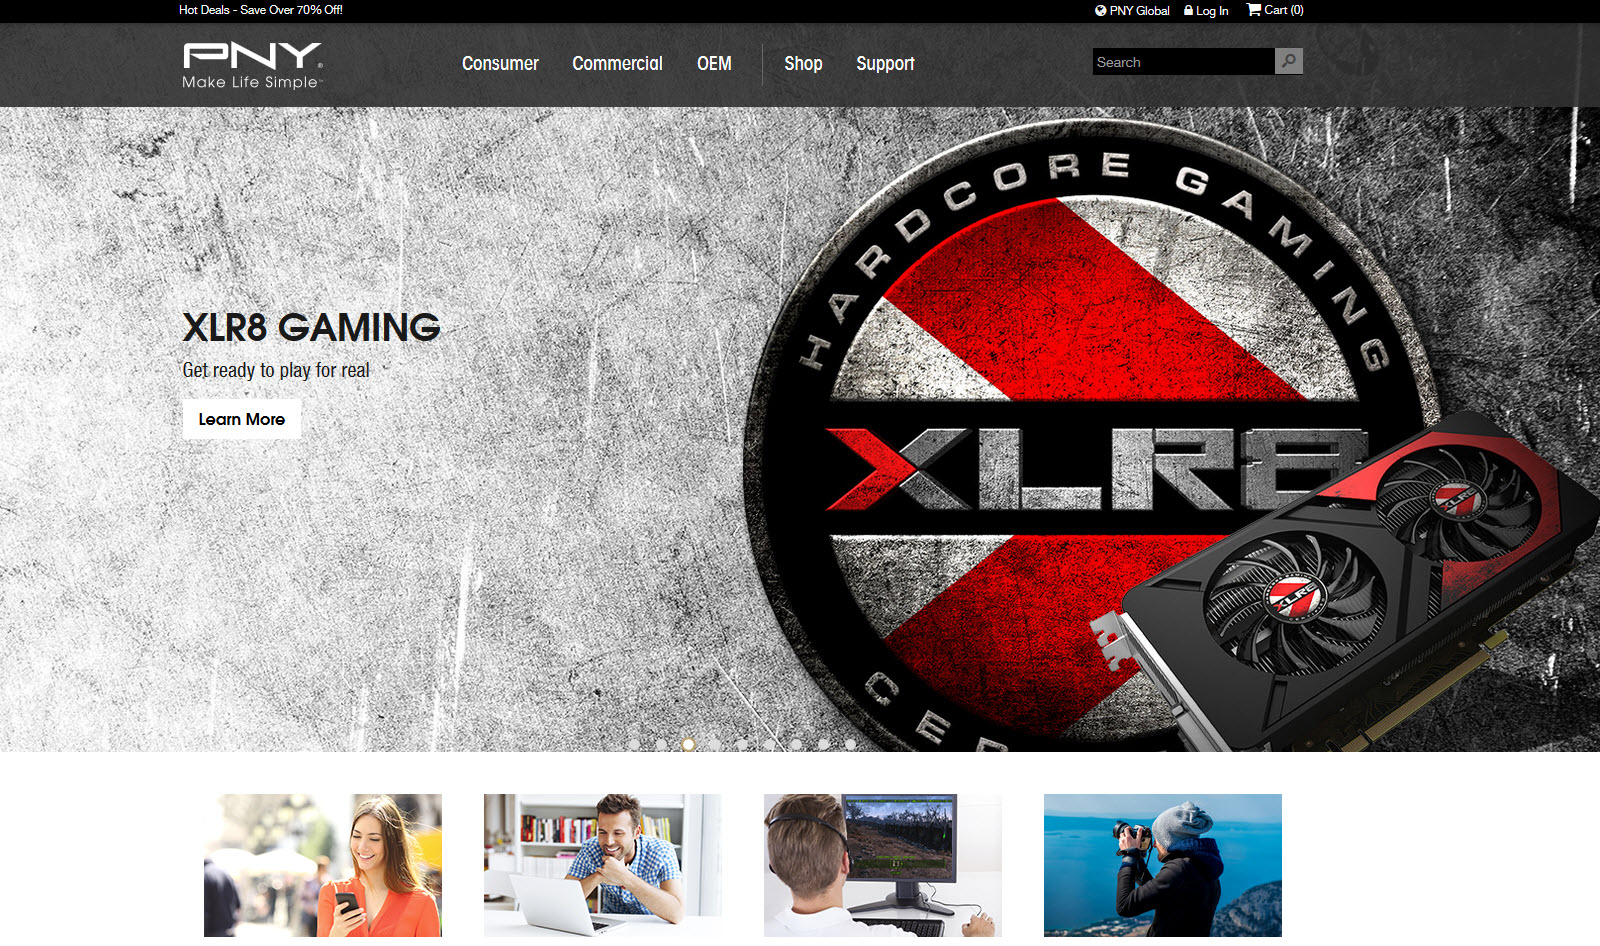
Task: Open the gamer with headset thumbnail
Action: [x=882, y=865]
